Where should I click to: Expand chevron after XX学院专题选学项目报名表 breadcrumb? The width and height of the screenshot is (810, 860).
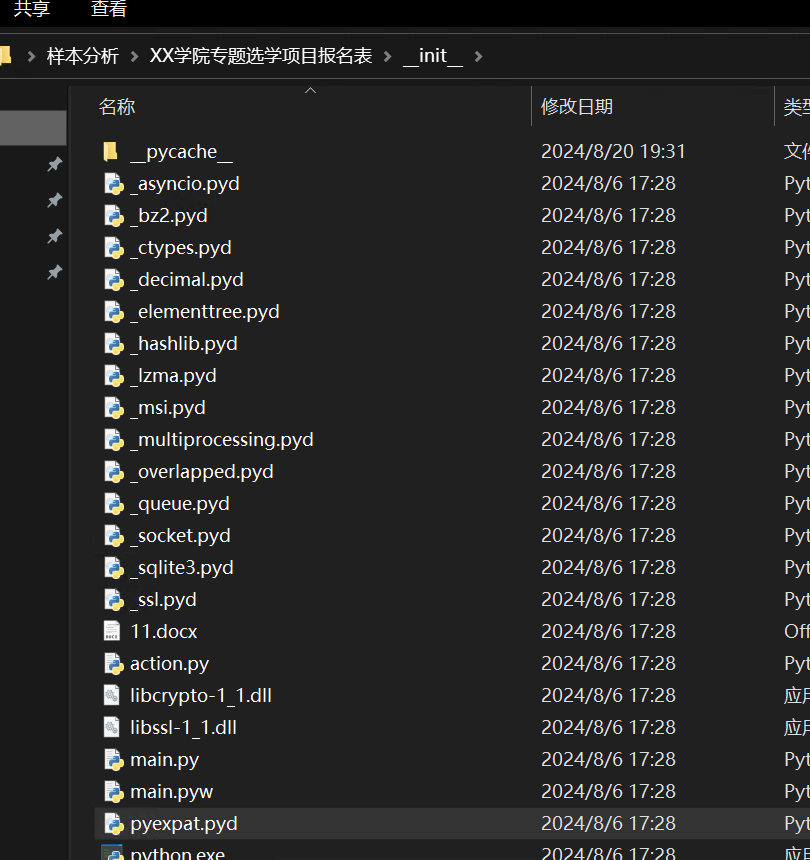pyautogui.click(x=387, y=56)
